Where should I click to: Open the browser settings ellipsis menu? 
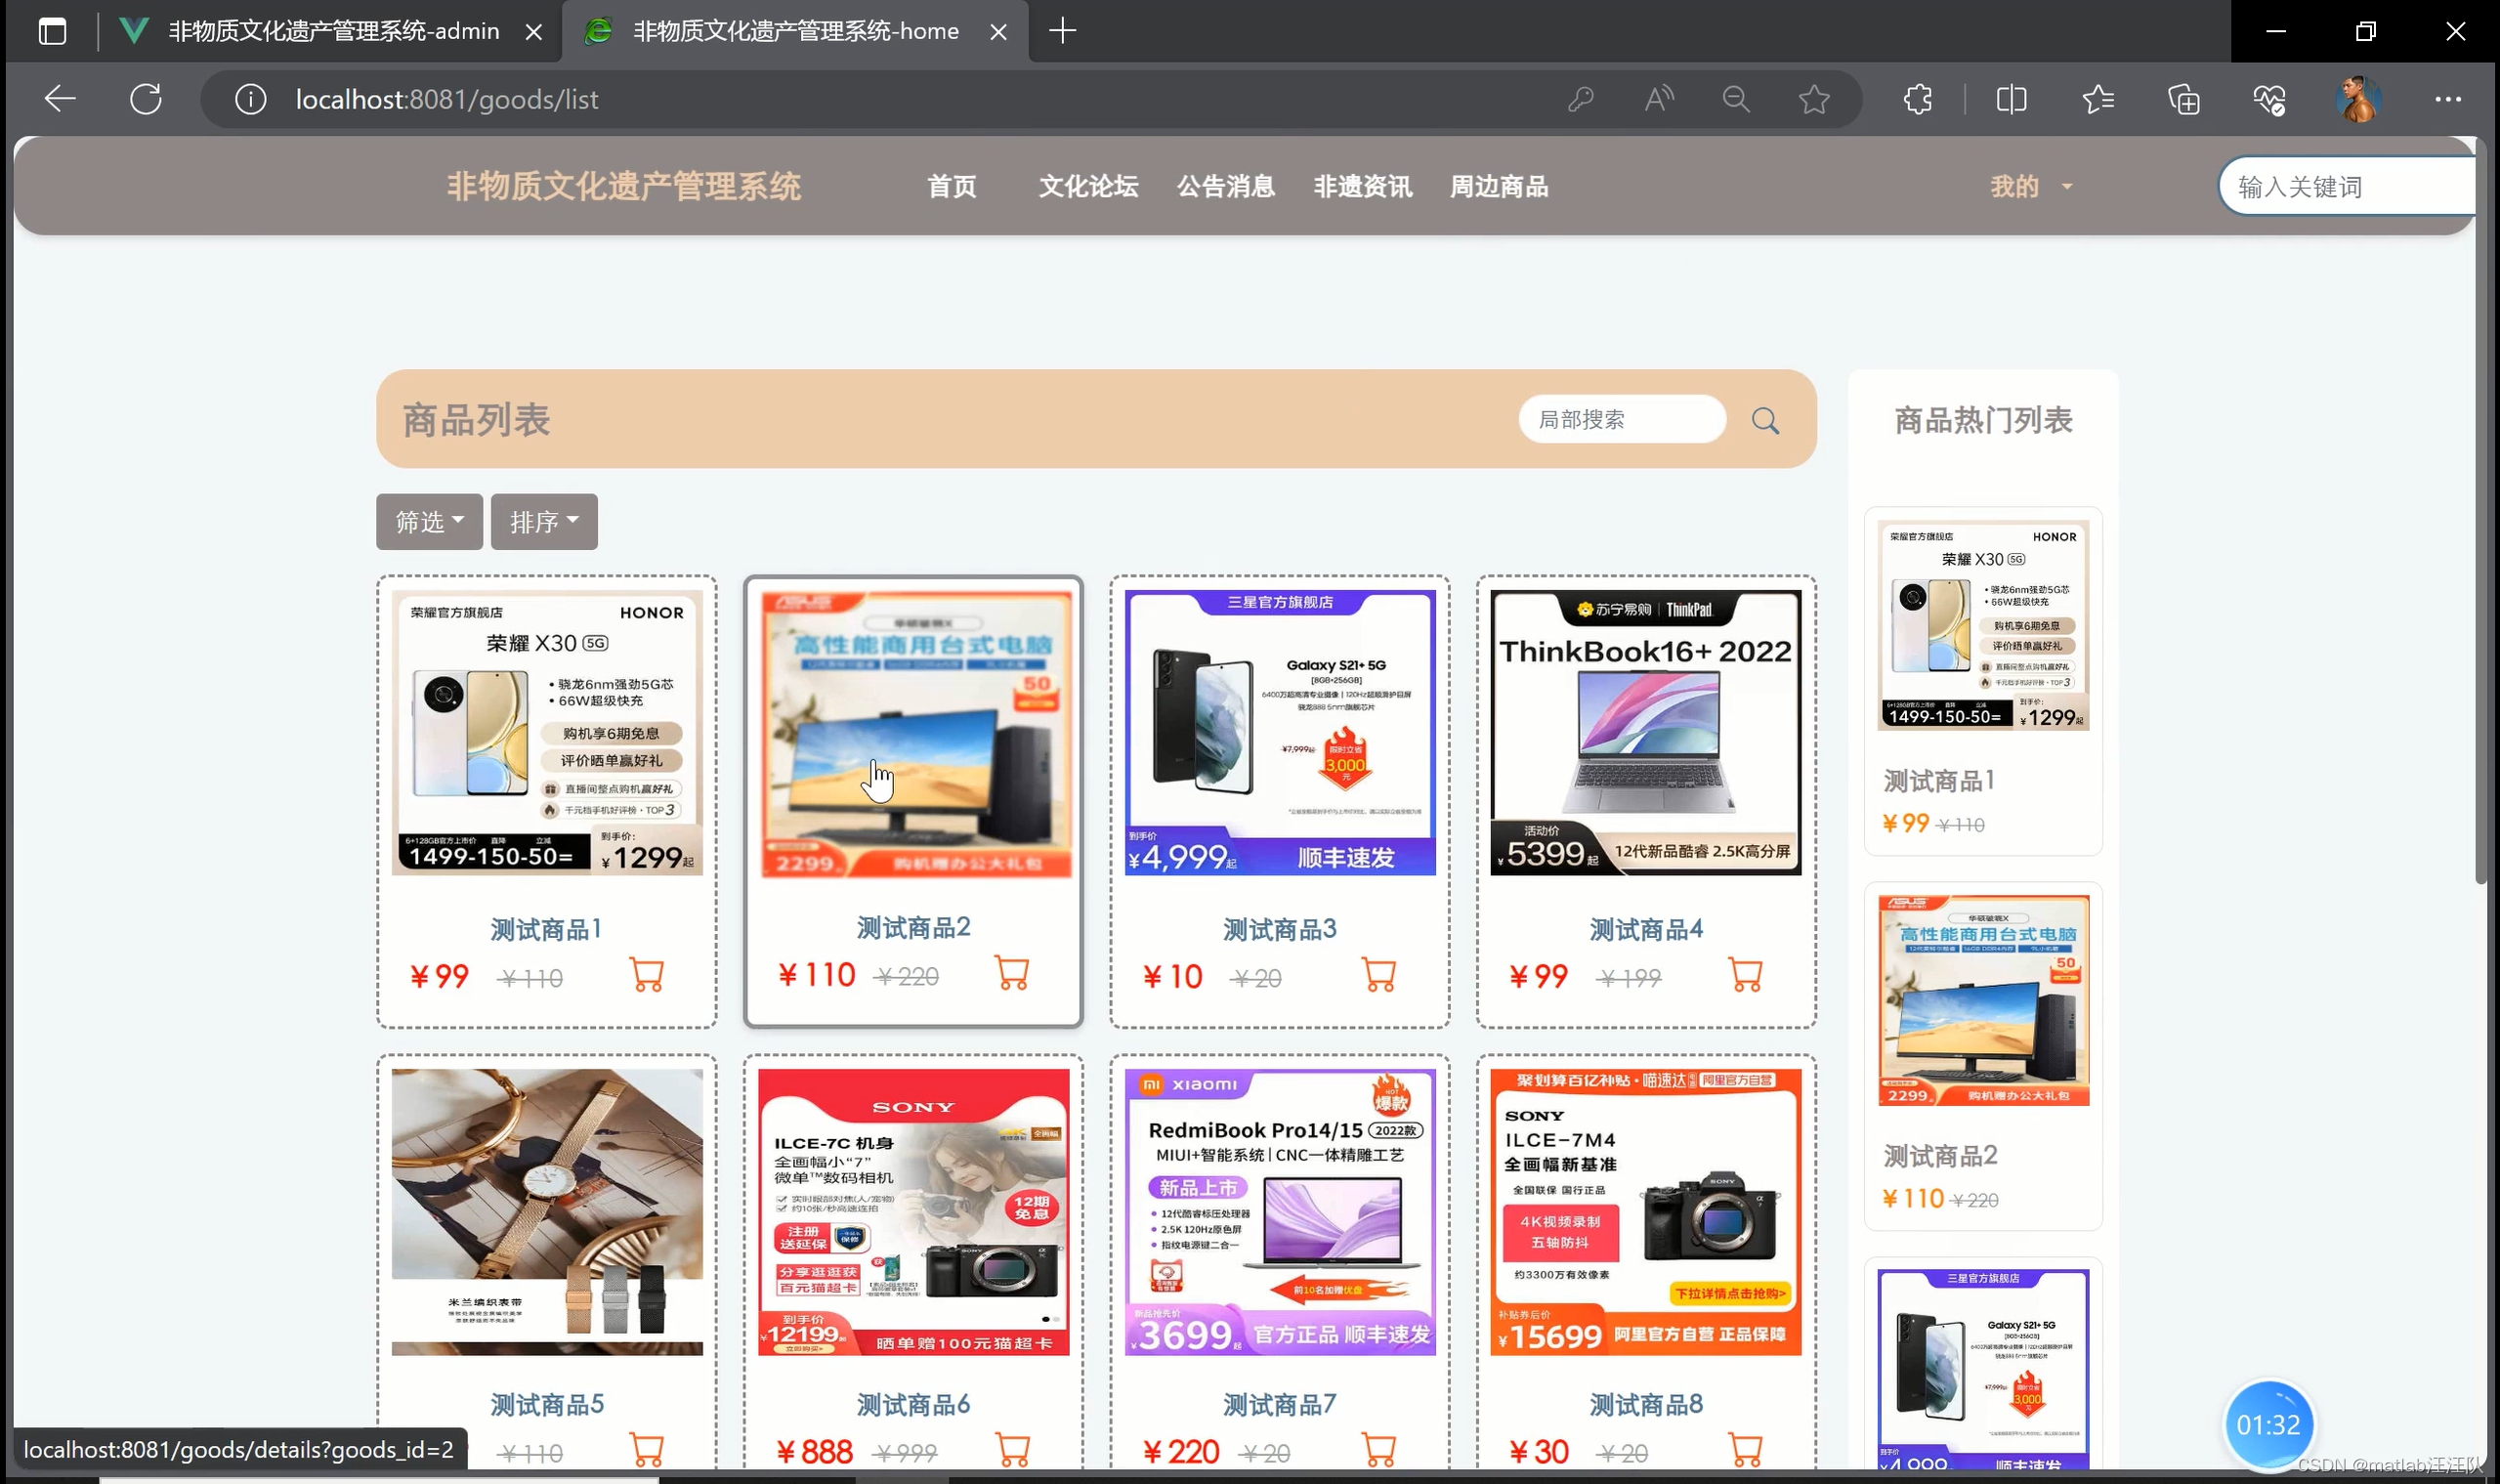pyautogui.click(x=2448, y=99)
